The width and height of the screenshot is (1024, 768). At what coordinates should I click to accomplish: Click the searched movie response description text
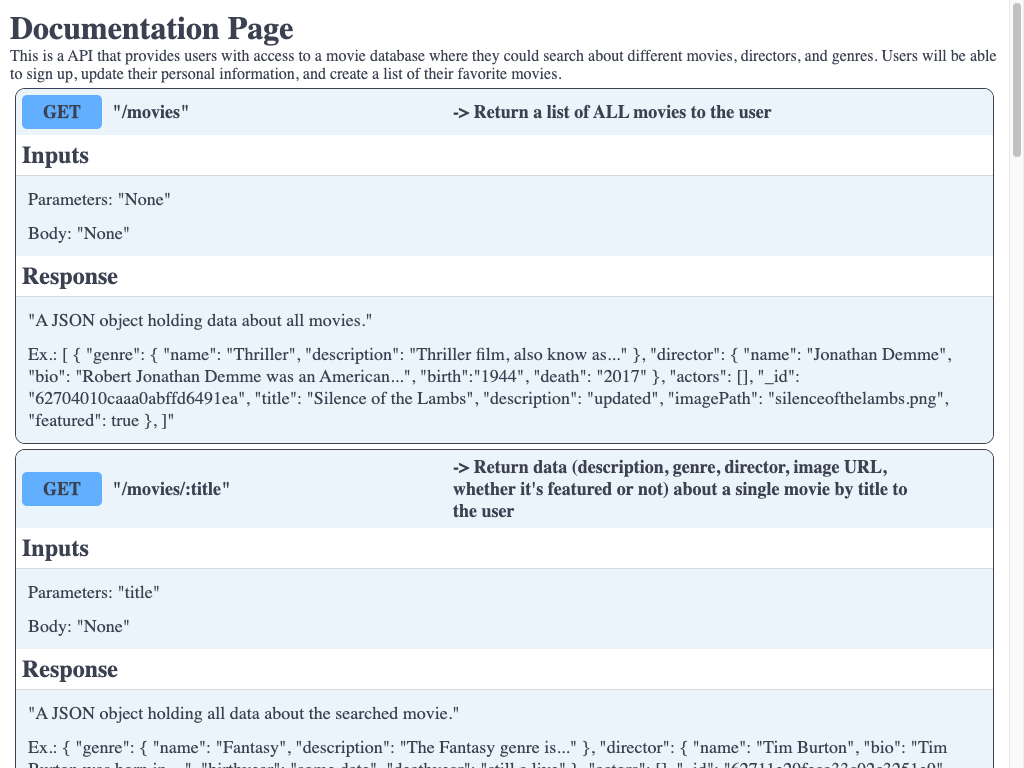[243, 713]
